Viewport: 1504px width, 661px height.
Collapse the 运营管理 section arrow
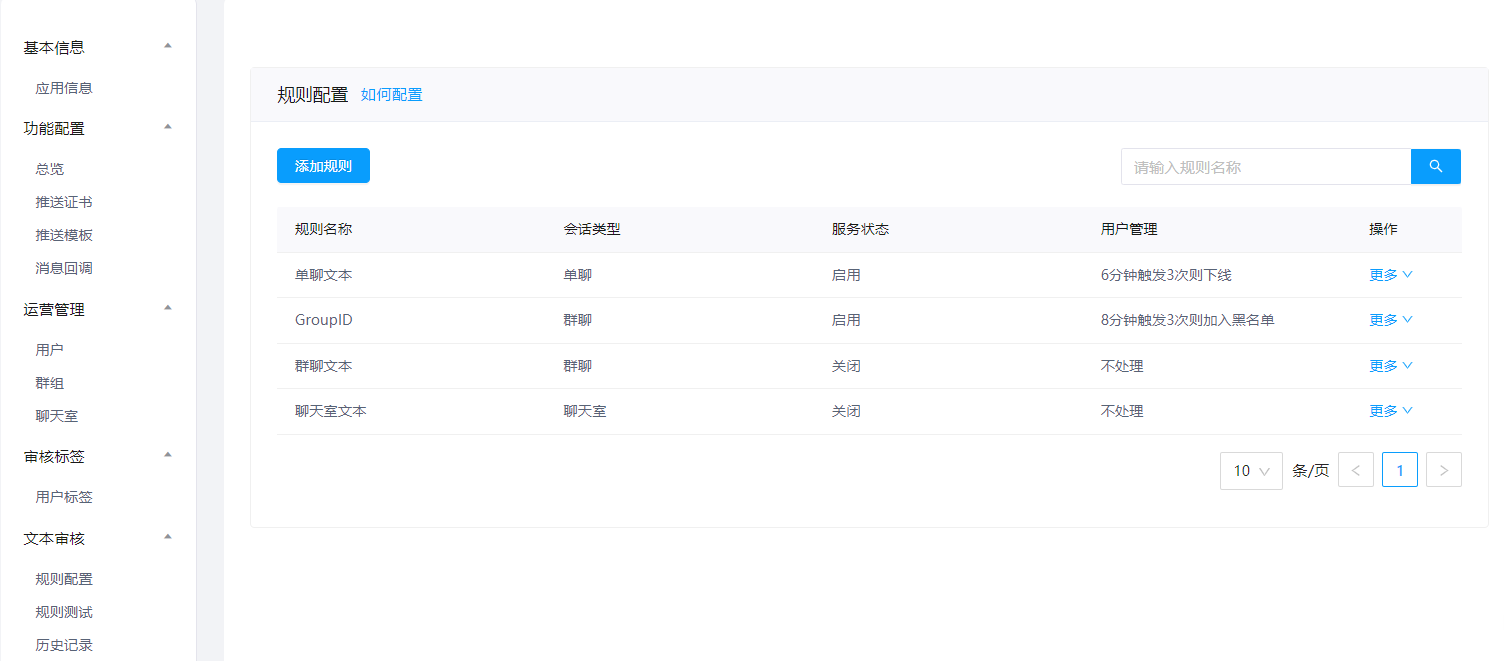pos(168,308)
